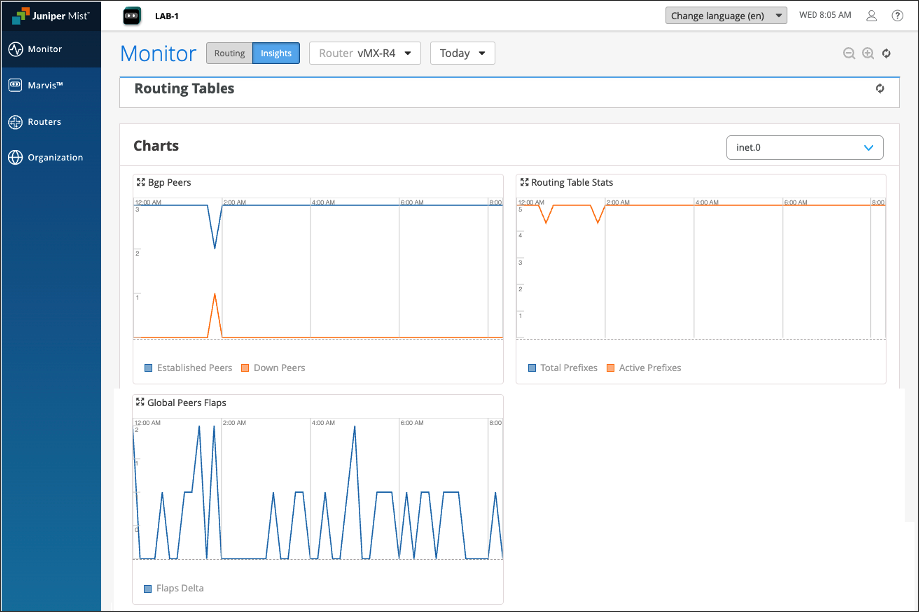Screen dimensions: 921x613
Task: Expand the Global Peers Flaps chart
Action: pos(141,403)
